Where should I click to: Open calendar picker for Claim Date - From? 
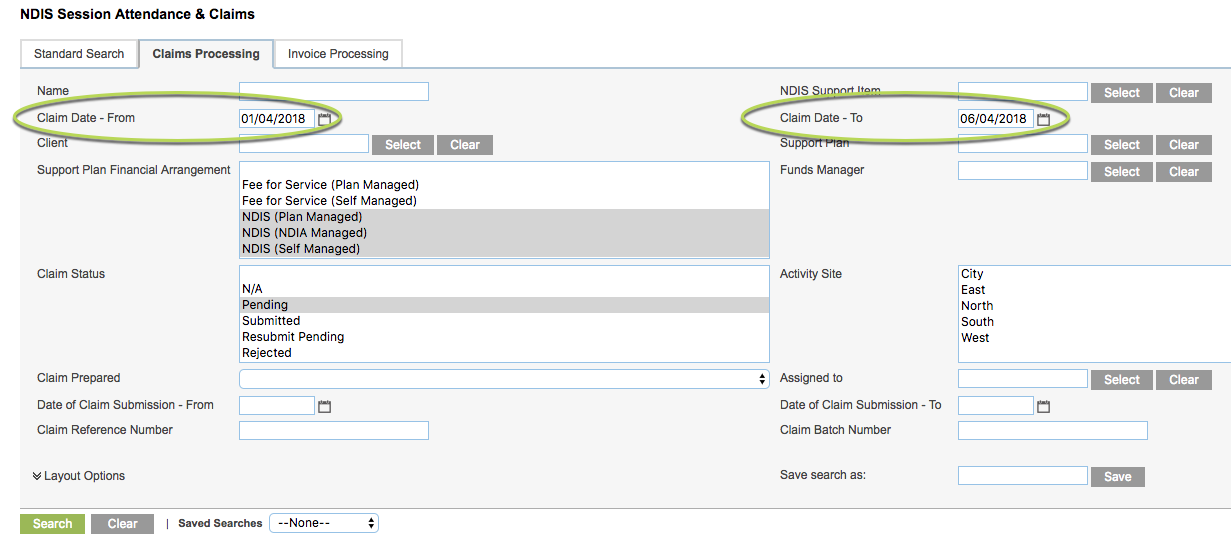click(324, 119)
